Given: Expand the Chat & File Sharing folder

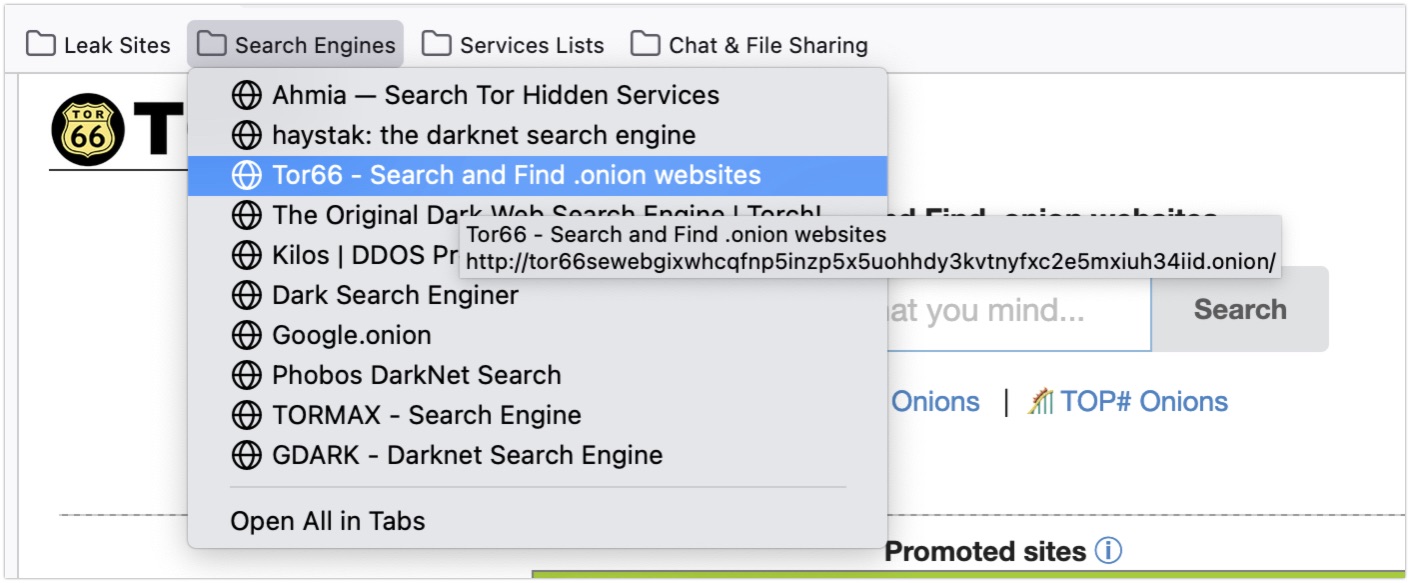Looking at the screenshot, I should coord(749,45).
